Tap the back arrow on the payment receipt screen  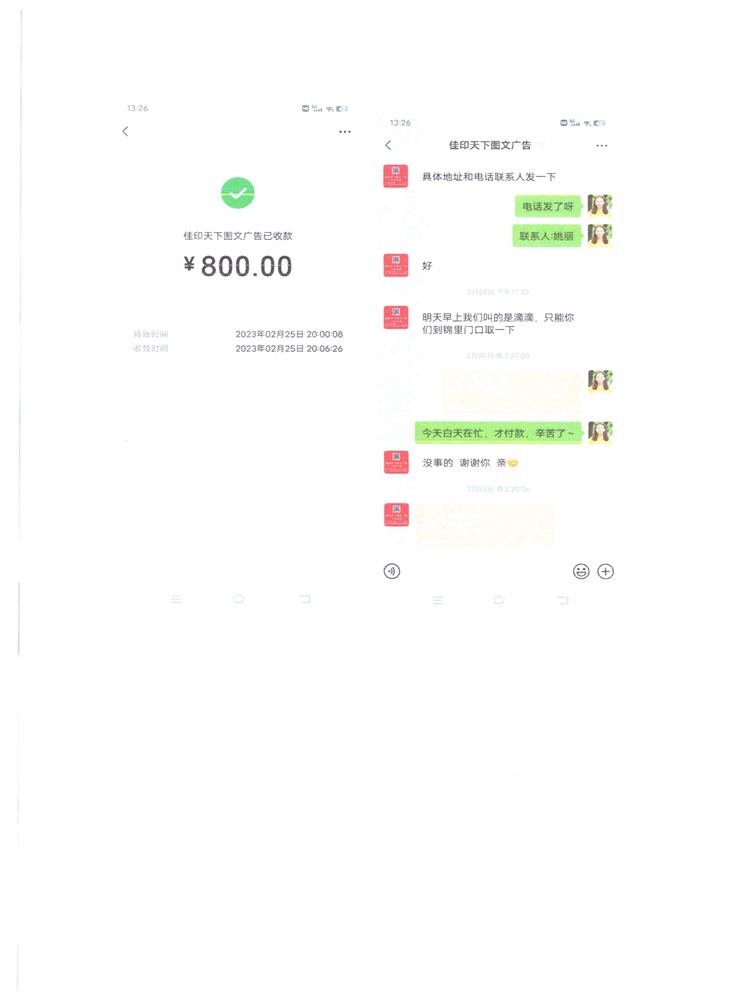click(x=125, y=131)
